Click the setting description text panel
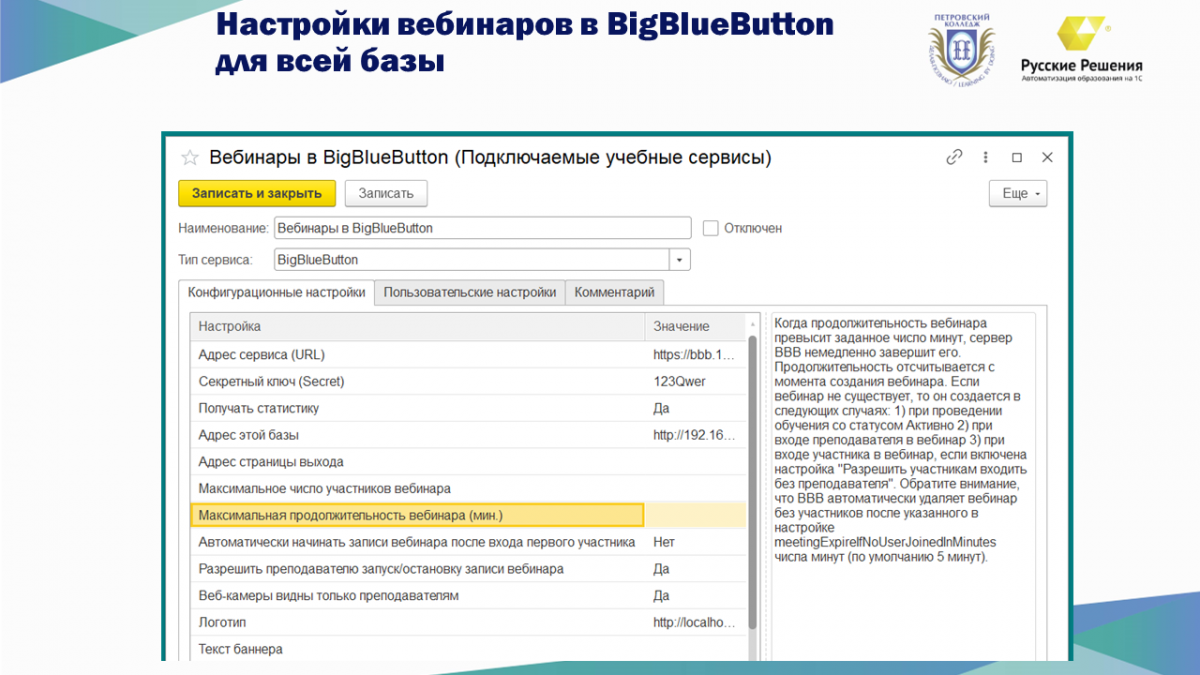This screenshot has height=675, width=1200. (x=903, y=487)
